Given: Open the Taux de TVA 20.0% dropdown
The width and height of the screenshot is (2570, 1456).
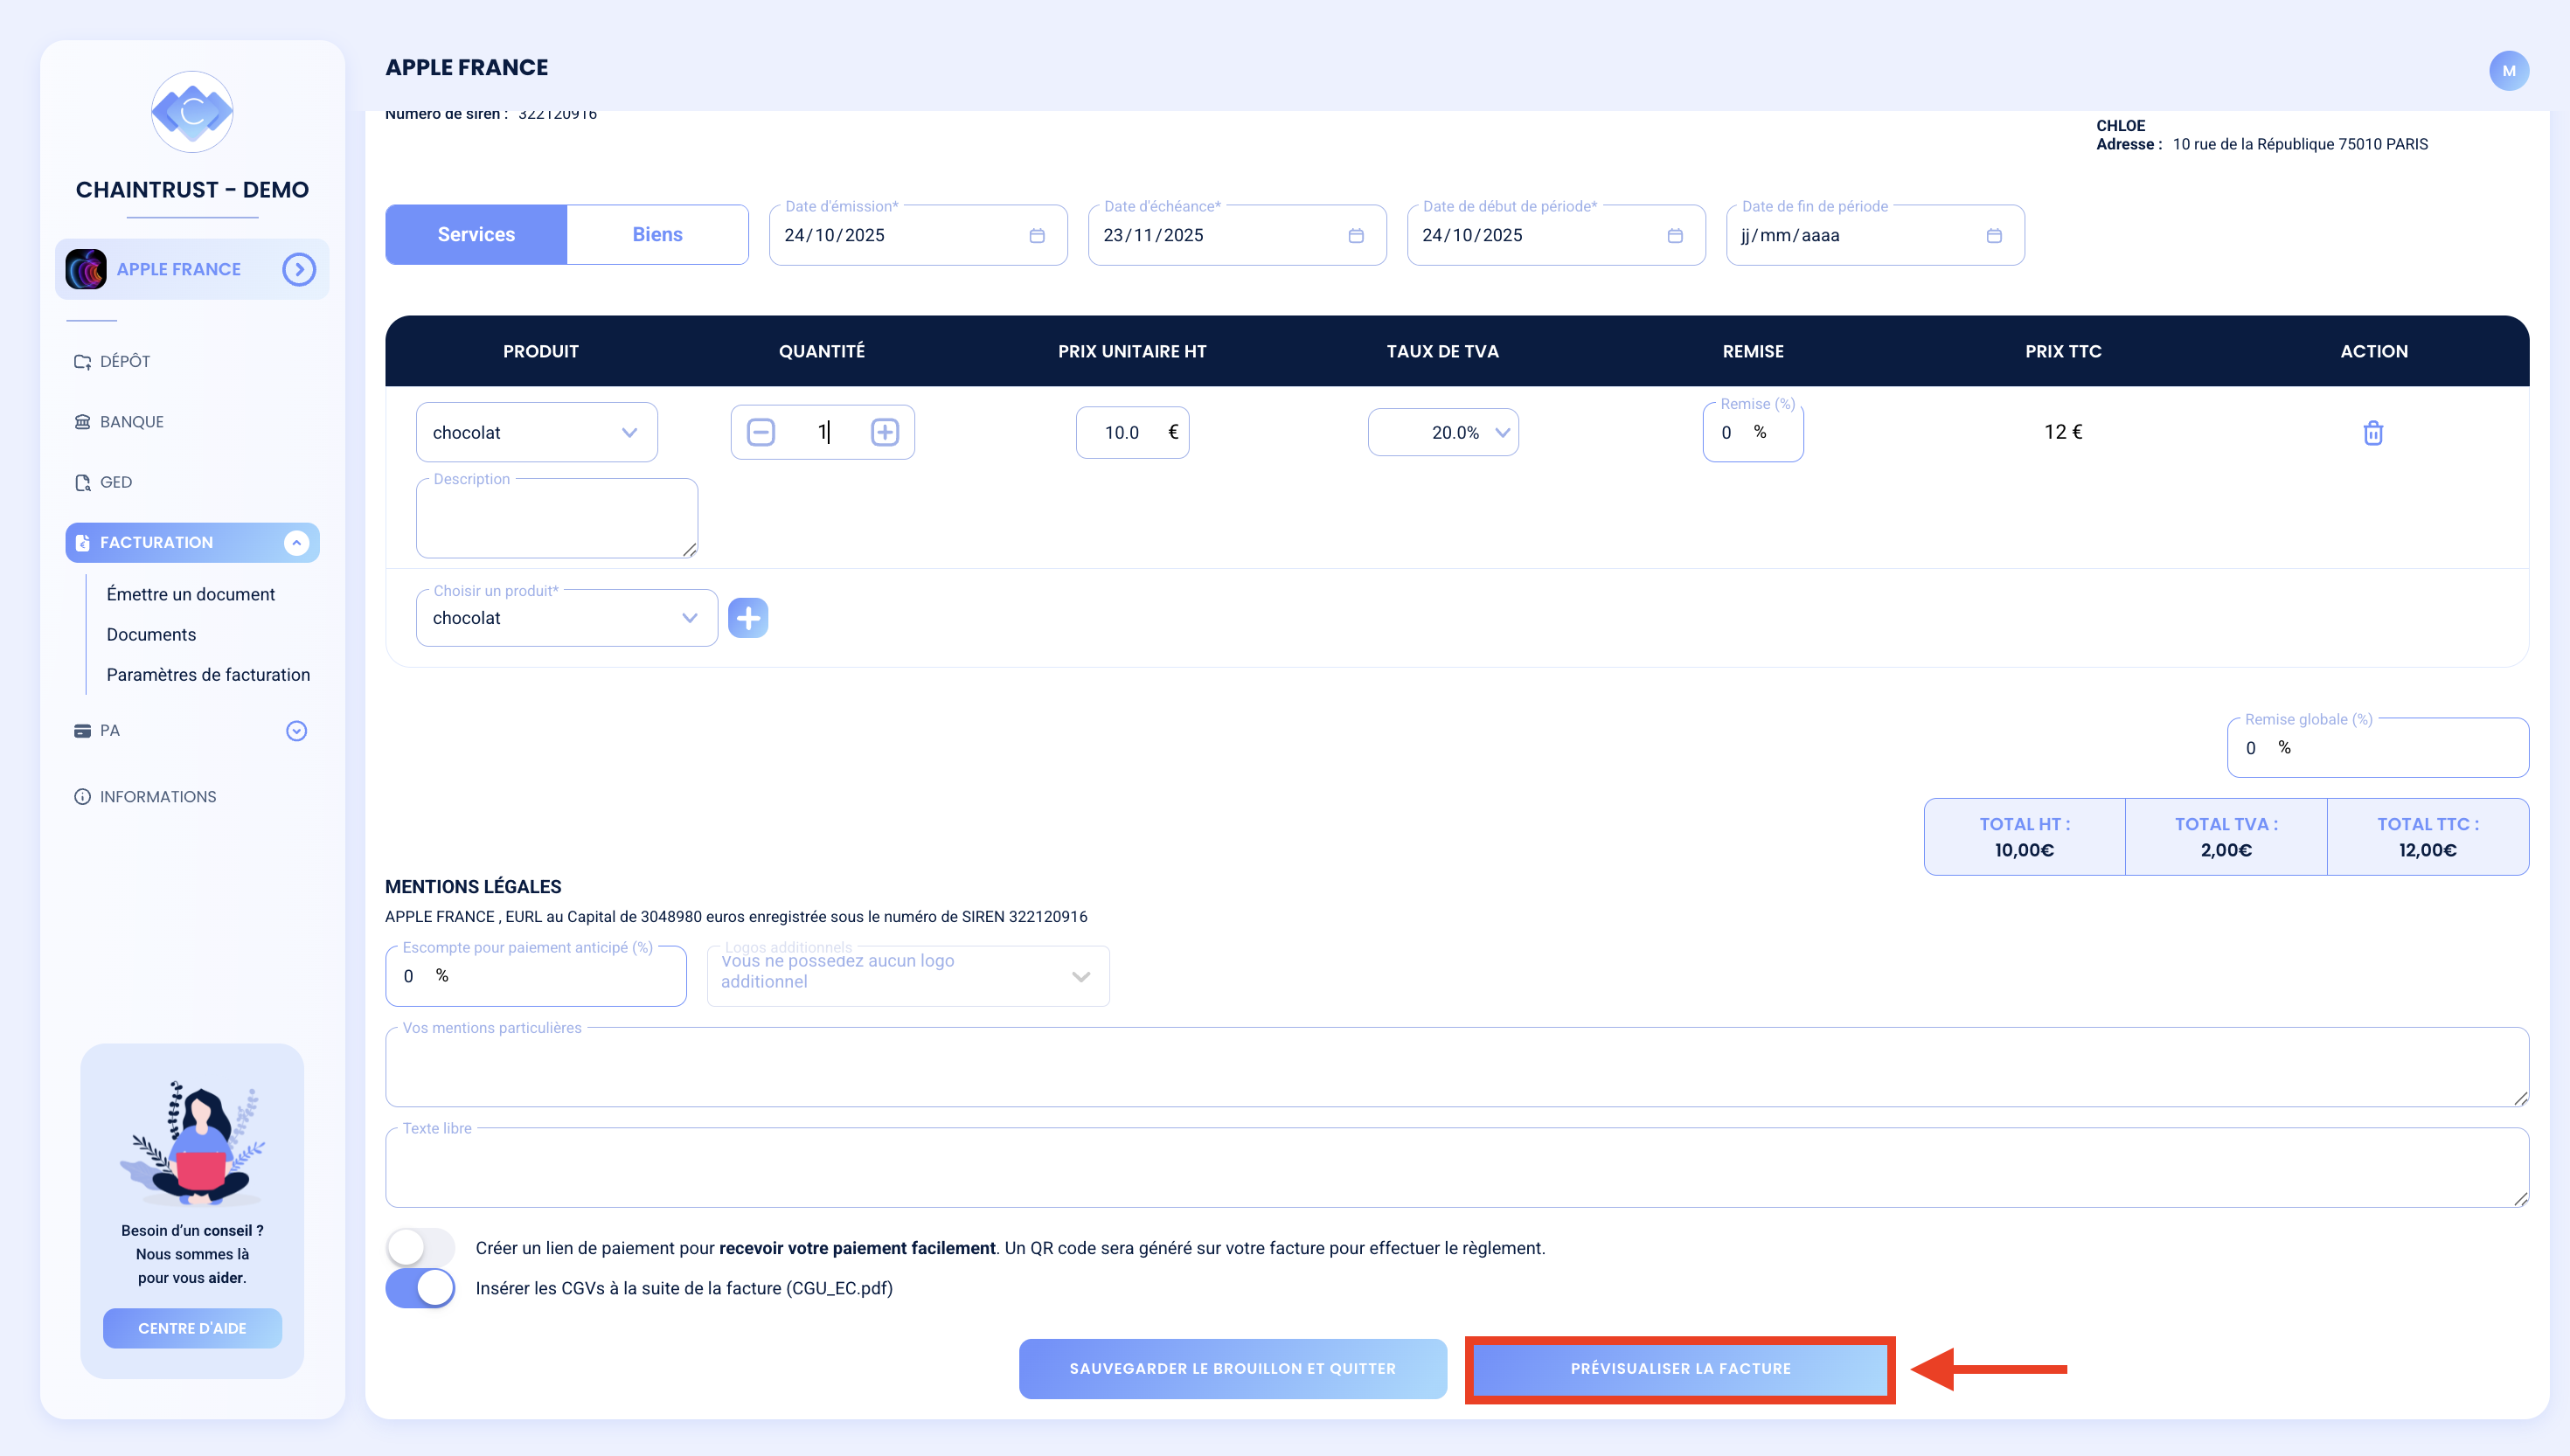Looking at the screenshot, I should [x=1443, y=432].
